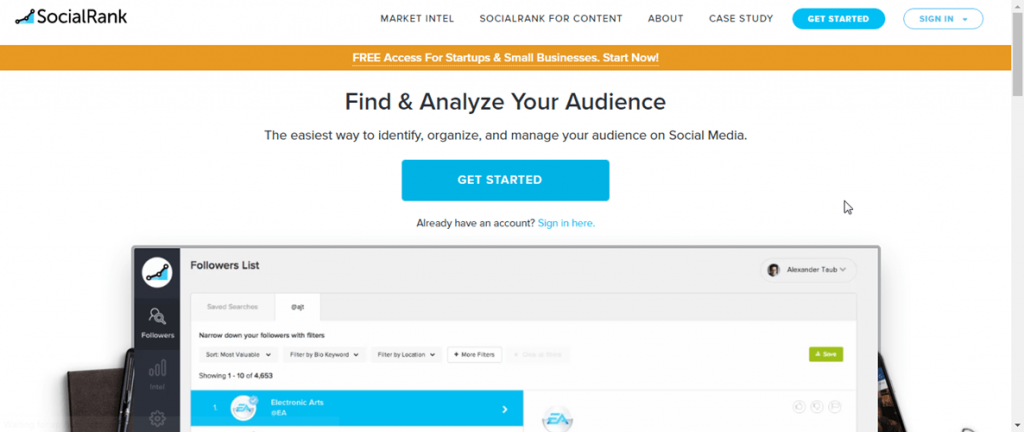Open the settings gear sidebar icon
This screenshot has height=432, width=1024.
pos(157,418)
